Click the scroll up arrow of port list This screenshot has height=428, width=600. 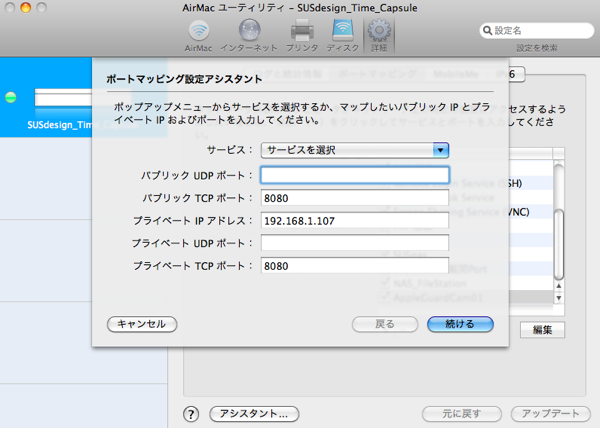pyautogui.click(x=559, y=286)
